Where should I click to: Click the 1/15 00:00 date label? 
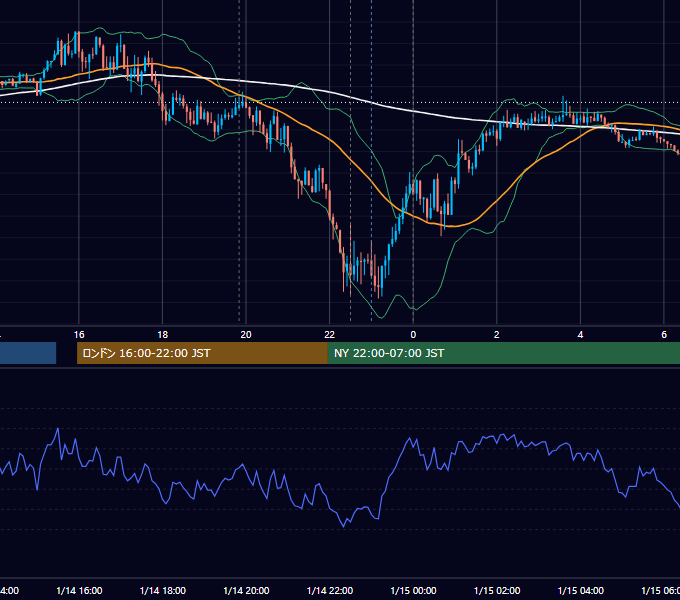click(413, 590)
